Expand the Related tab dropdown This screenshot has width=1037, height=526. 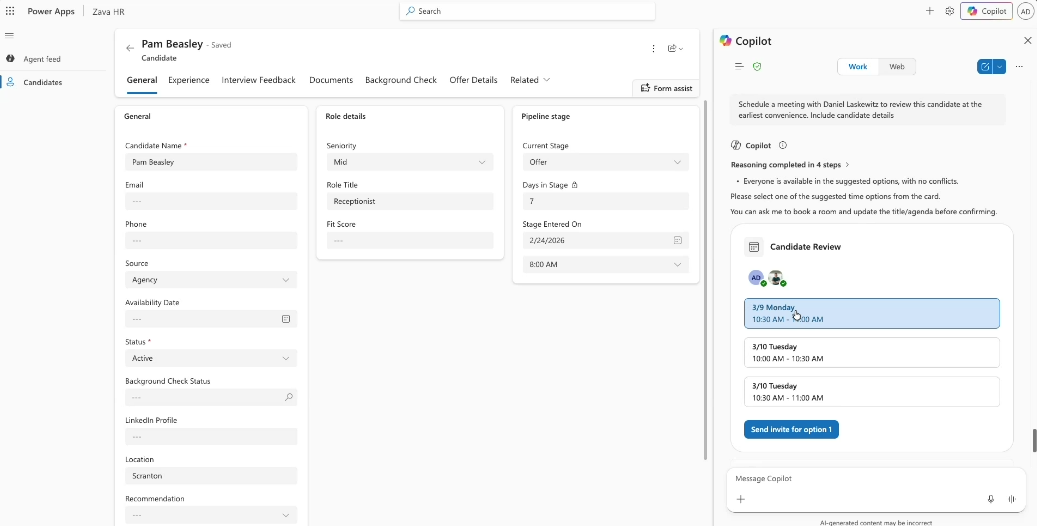tap(530, 80)
